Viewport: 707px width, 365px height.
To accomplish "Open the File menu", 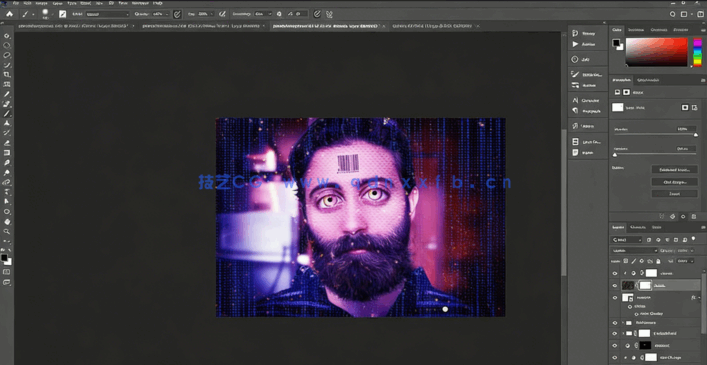I will coord(16,3).
